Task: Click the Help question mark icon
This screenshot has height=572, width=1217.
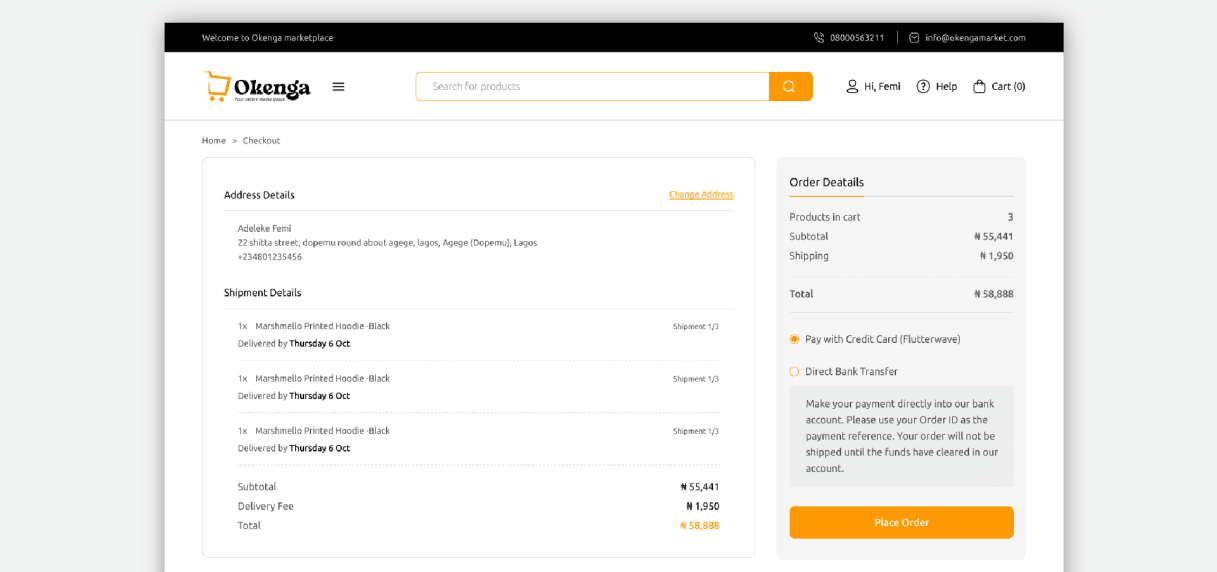Action: click(923, 87)
